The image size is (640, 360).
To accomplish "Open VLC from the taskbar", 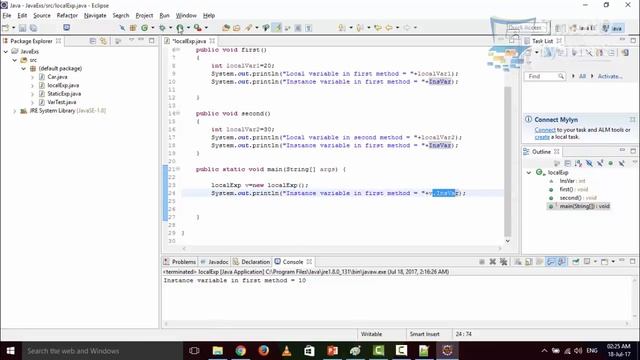I will point(286,351).
